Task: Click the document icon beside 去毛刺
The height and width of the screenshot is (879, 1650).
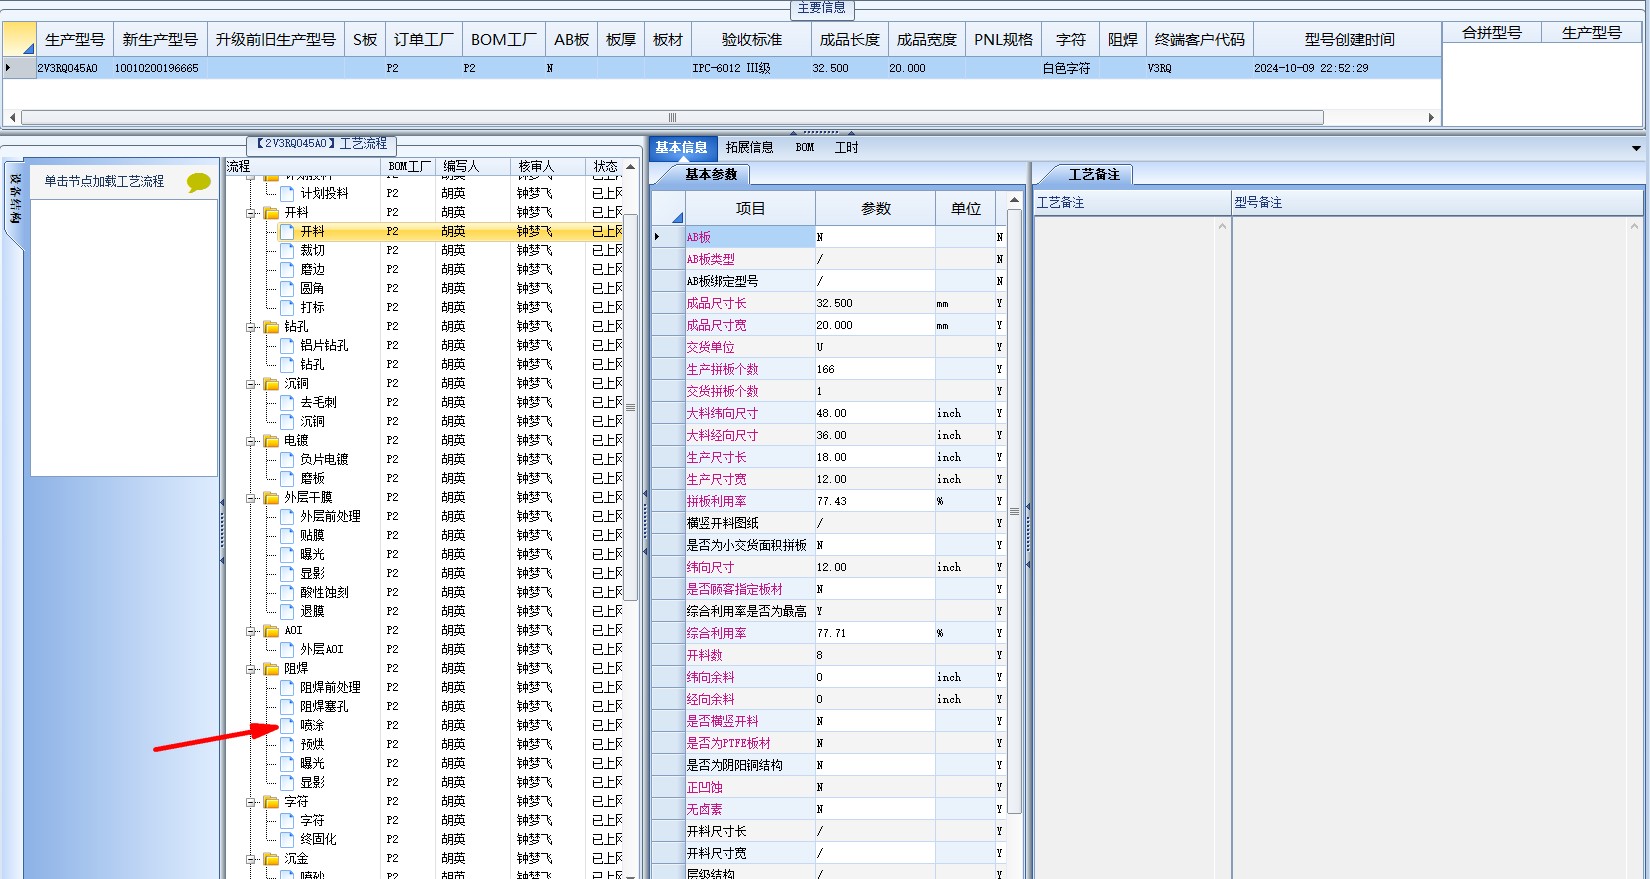Action: (288, 403)
